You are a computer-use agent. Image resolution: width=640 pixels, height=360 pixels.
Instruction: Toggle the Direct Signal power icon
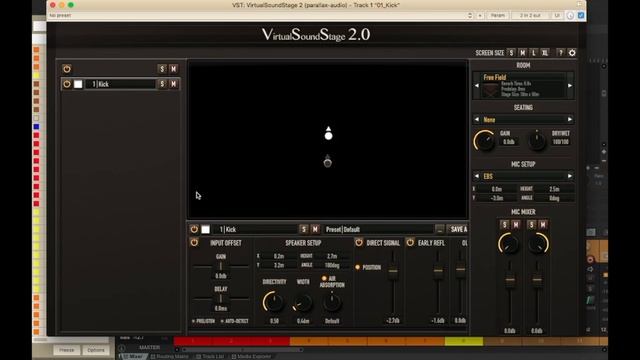coord(359,242)
